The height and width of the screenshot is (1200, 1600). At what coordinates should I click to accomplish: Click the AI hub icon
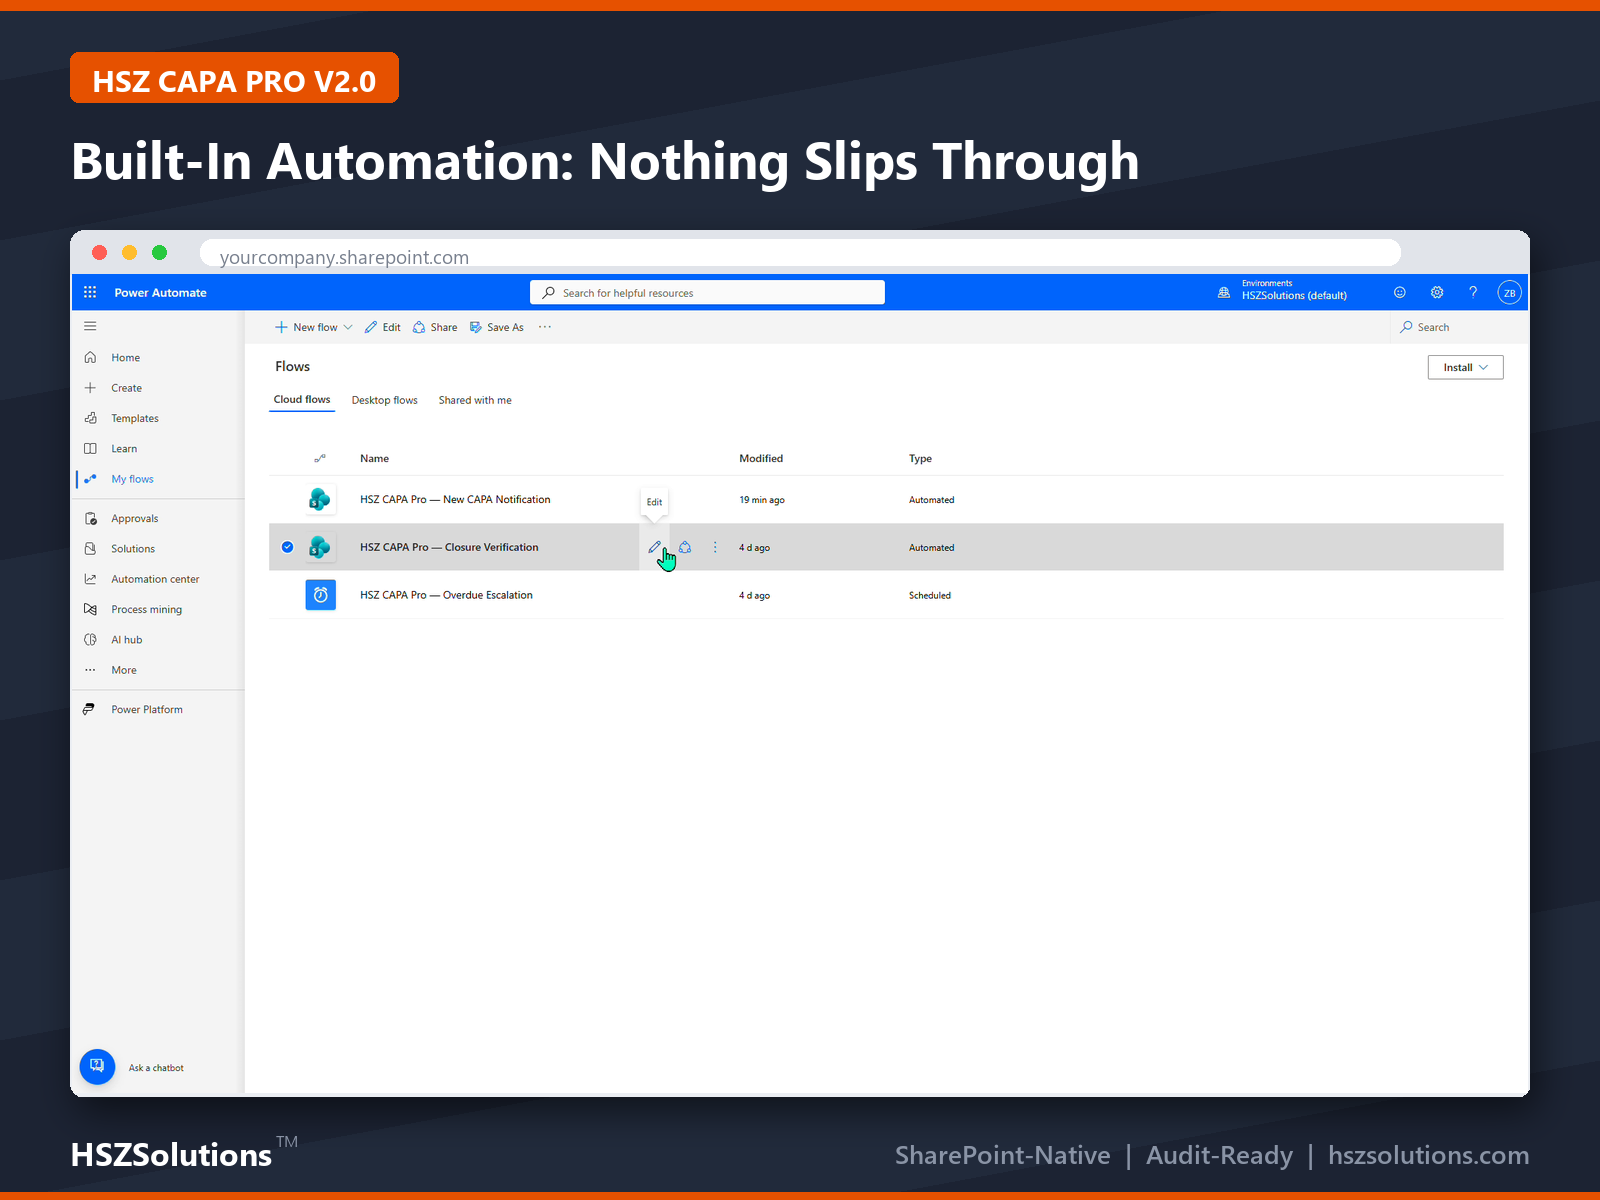(x=90, y=640)
